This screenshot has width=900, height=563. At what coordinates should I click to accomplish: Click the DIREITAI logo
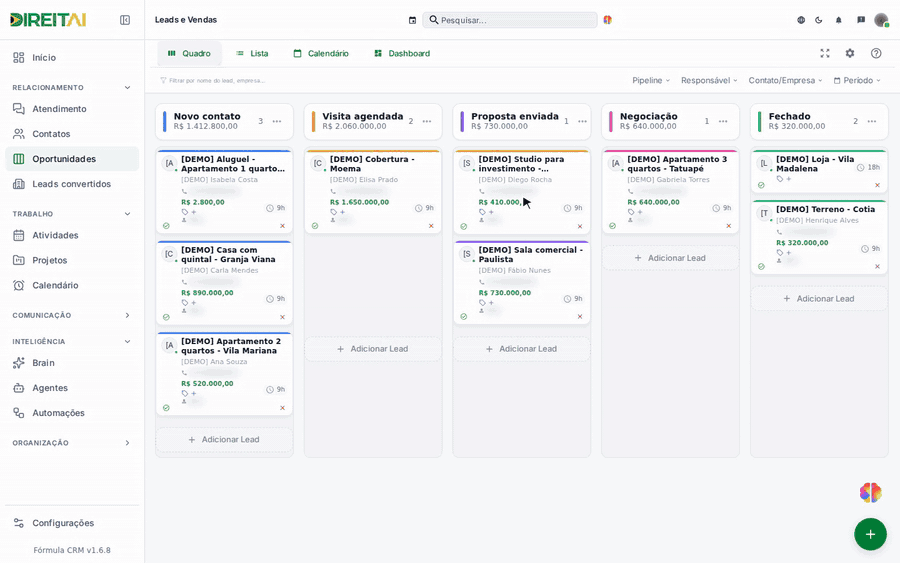48,20
